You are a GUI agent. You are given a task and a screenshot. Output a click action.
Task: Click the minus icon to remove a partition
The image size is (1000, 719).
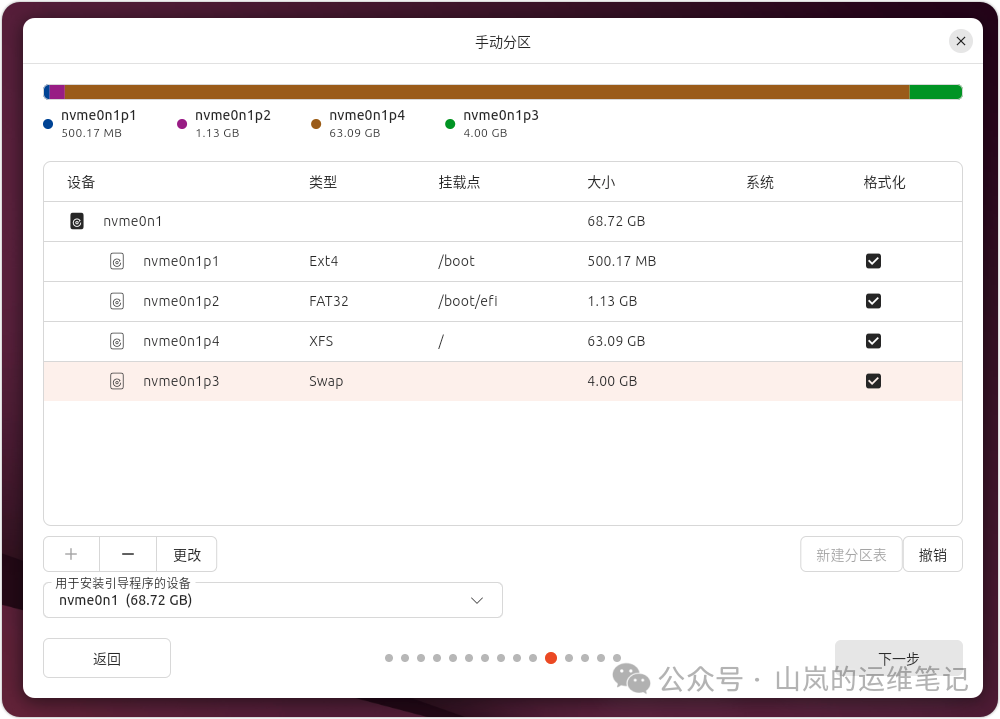pos(127,554)
